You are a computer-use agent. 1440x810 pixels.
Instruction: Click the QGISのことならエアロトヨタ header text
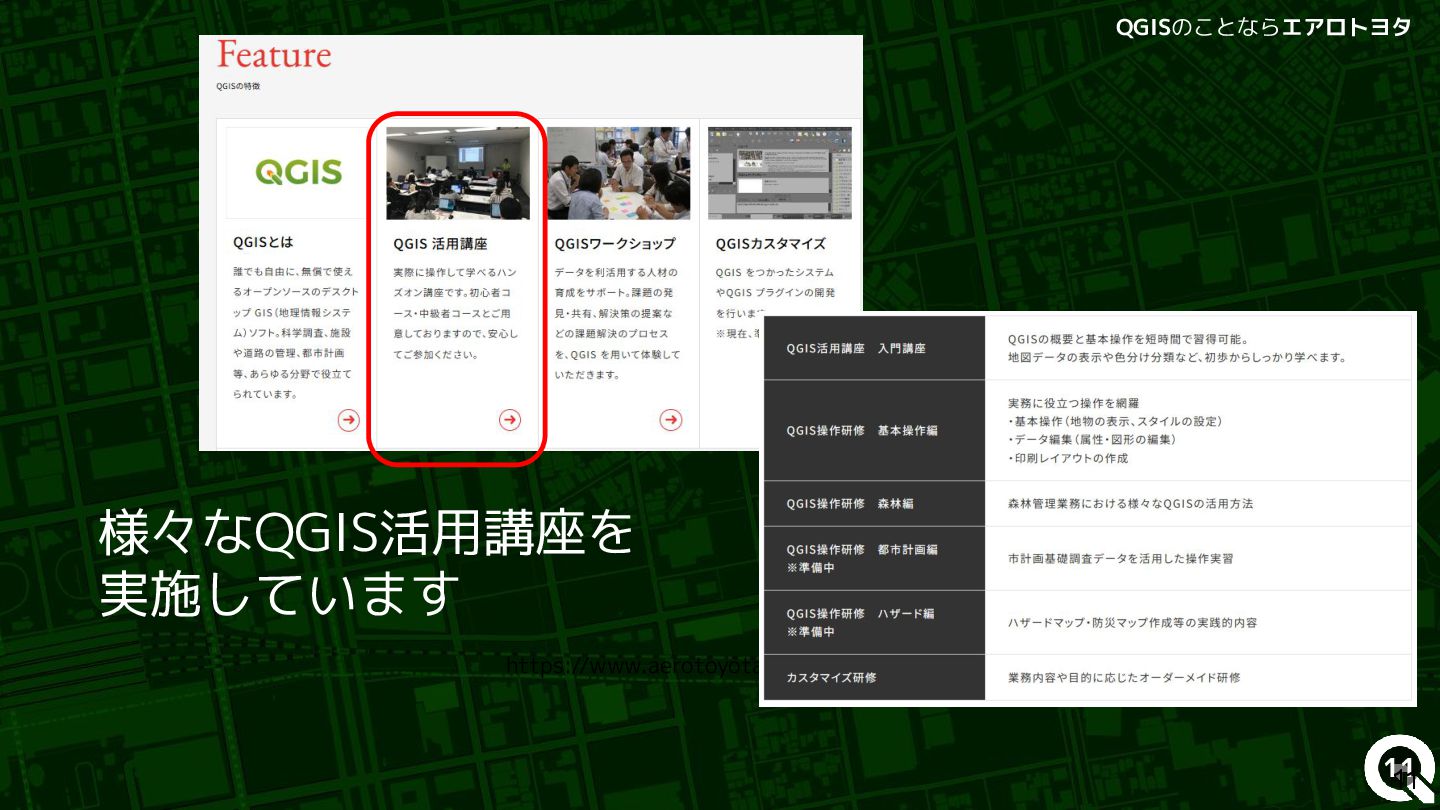pyautogui.click(x=1264, y=27)
